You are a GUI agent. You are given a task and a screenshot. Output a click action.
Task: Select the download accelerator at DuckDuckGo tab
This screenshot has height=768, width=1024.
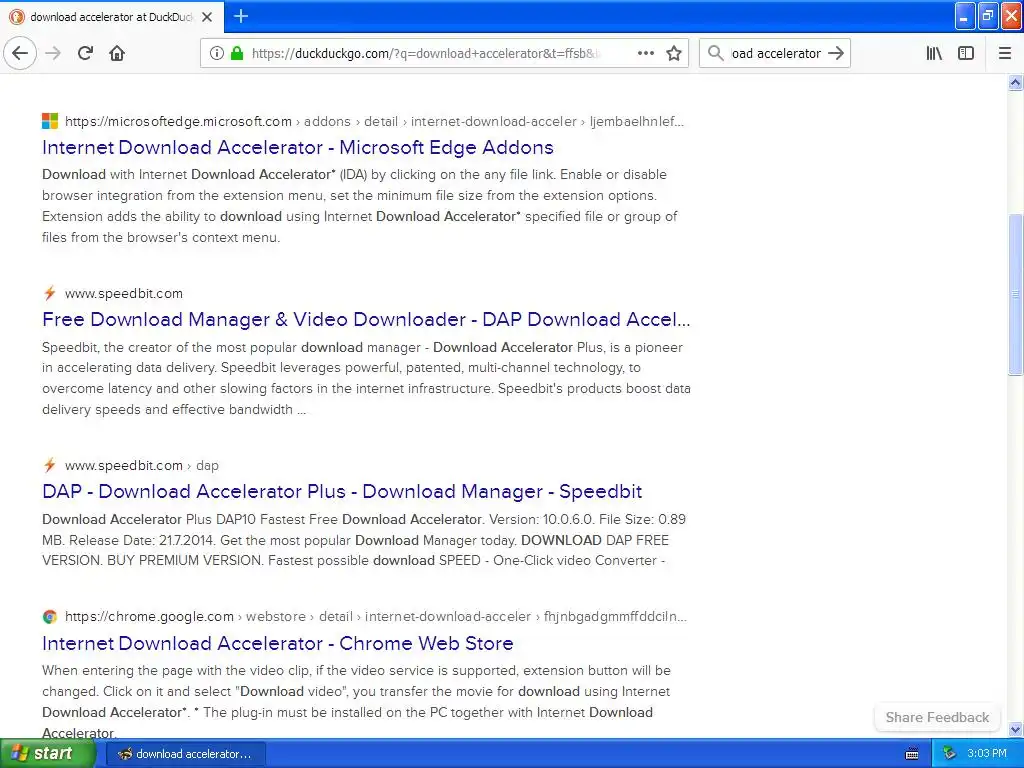click(x=111, y=17)
